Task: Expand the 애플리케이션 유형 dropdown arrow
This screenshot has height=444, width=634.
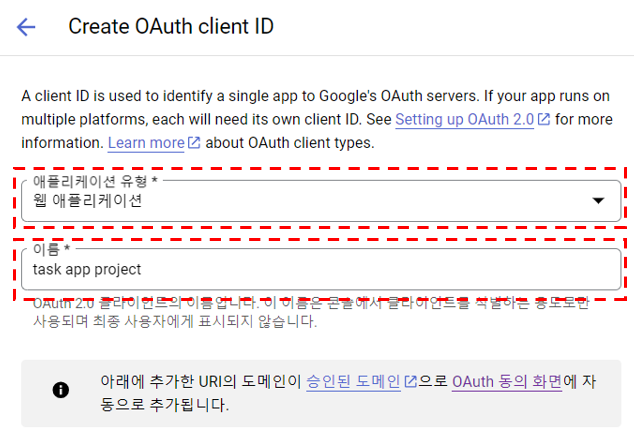Action: pos(598,201)
